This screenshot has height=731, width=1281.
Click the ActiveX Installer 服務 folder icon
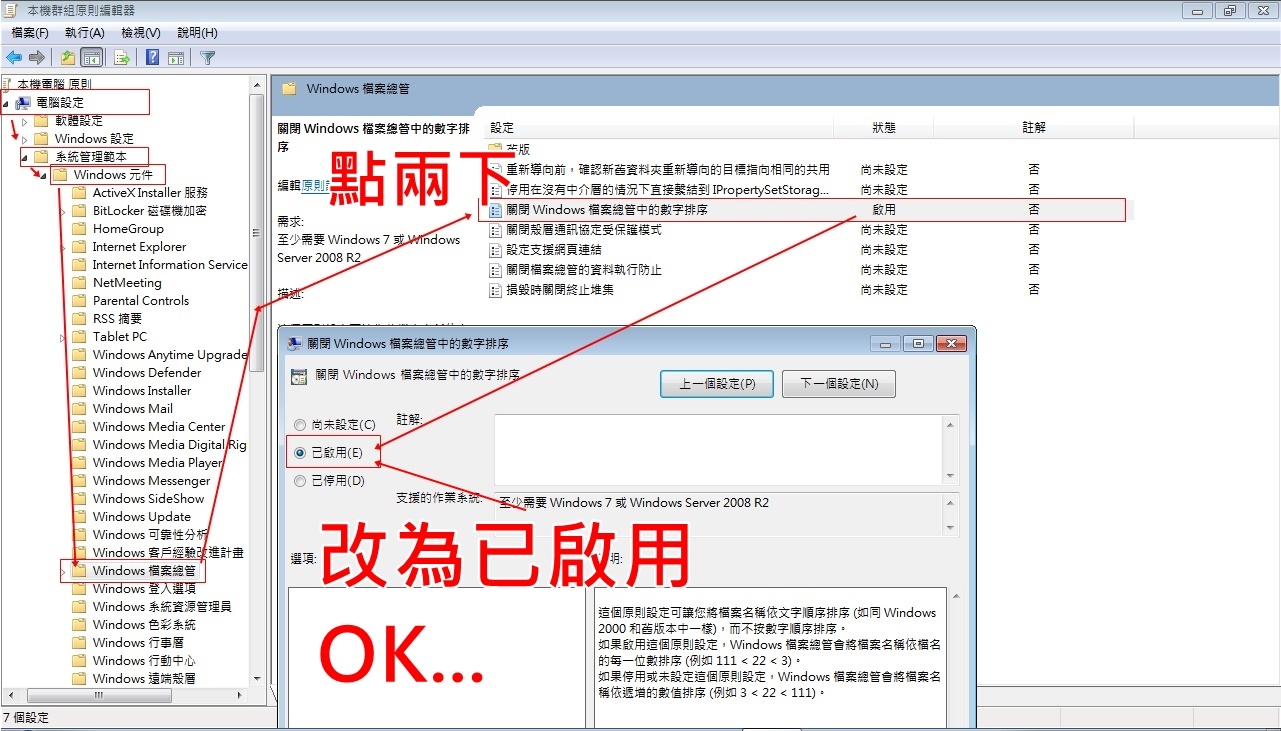coord(79,192)
